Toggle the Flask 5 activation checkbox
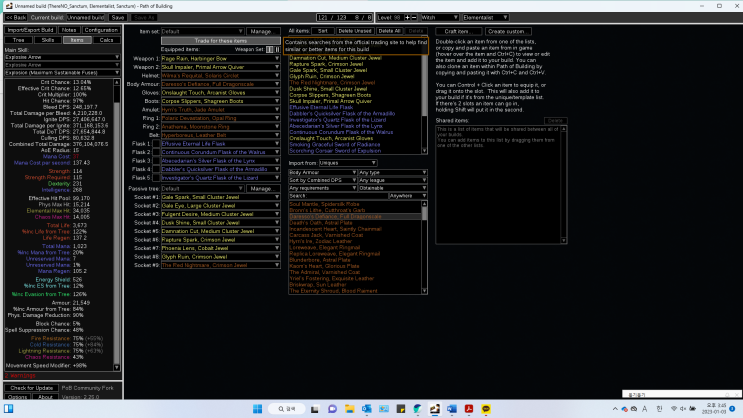 155,178
